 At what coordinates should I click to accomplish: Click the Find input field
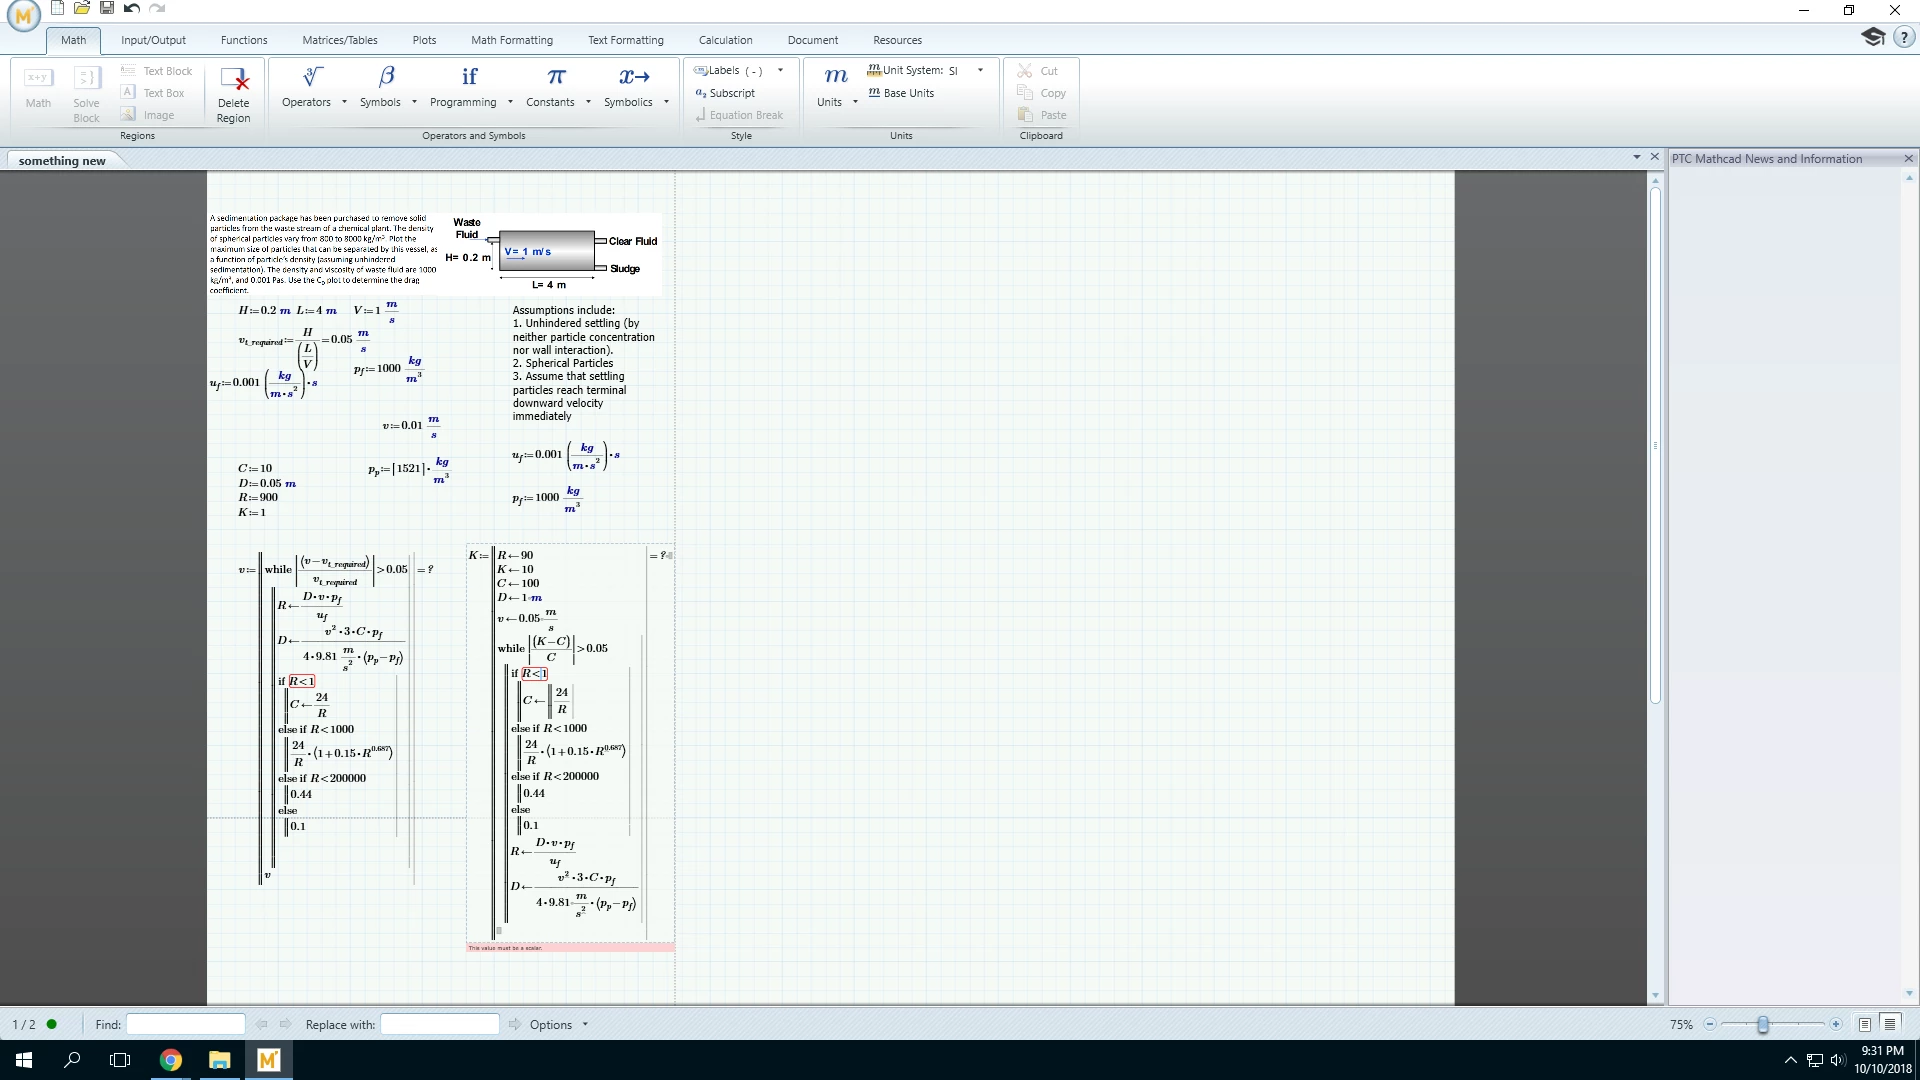(x=186, y=1024)
